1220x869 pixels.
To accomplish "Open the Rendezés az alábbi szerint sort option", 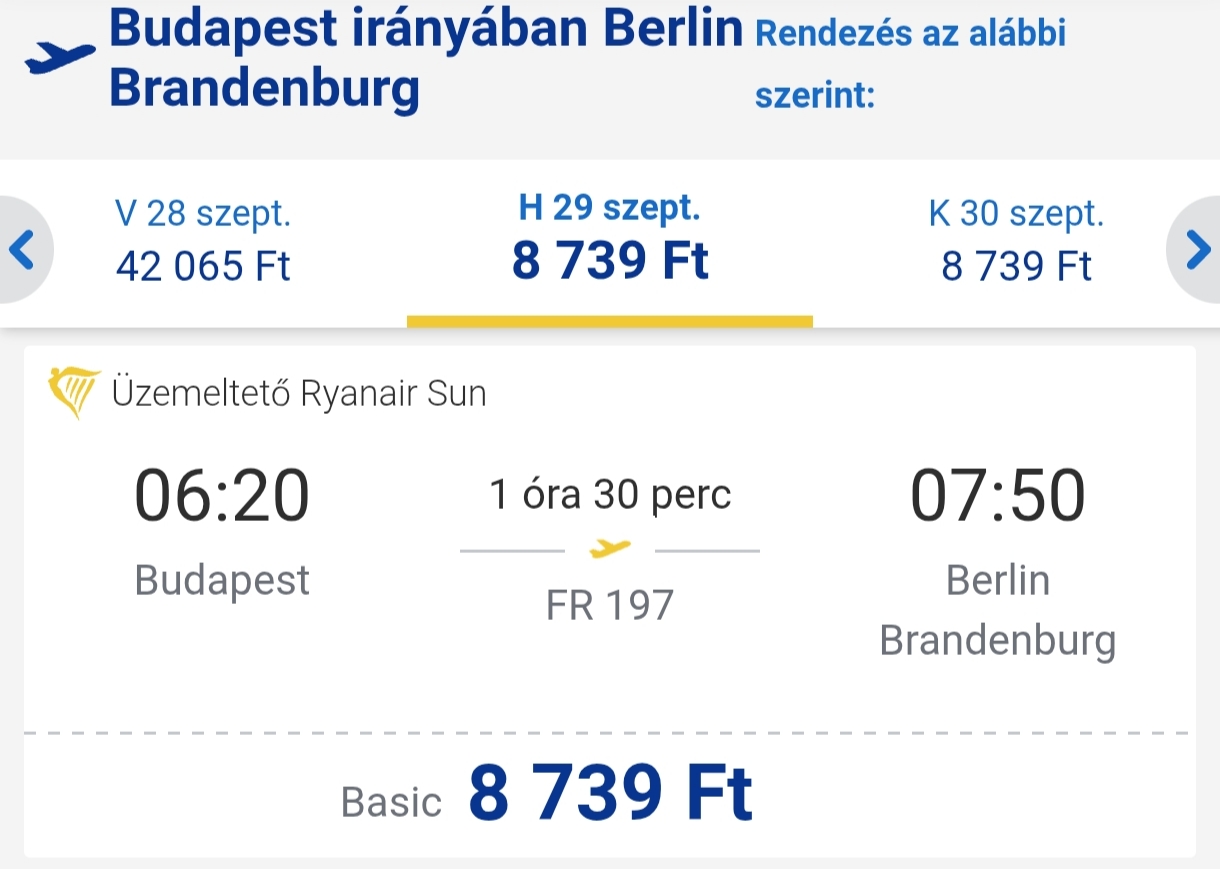I will tap(910, 64).
